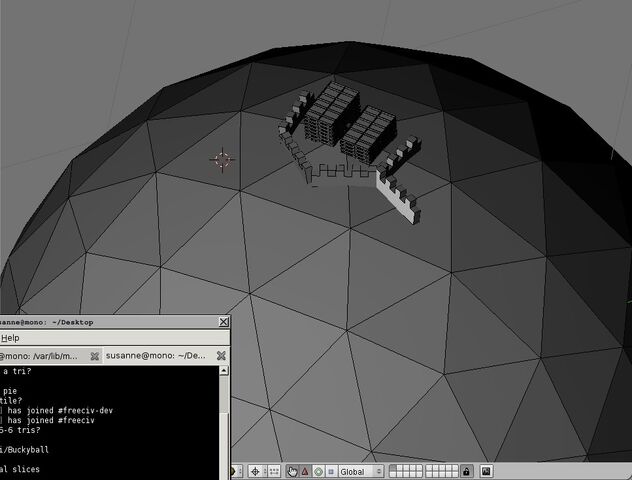Click the 'Buckyball' text in the terminal
The width and height of the screenshot is (632, 480).
pos(26,450)
